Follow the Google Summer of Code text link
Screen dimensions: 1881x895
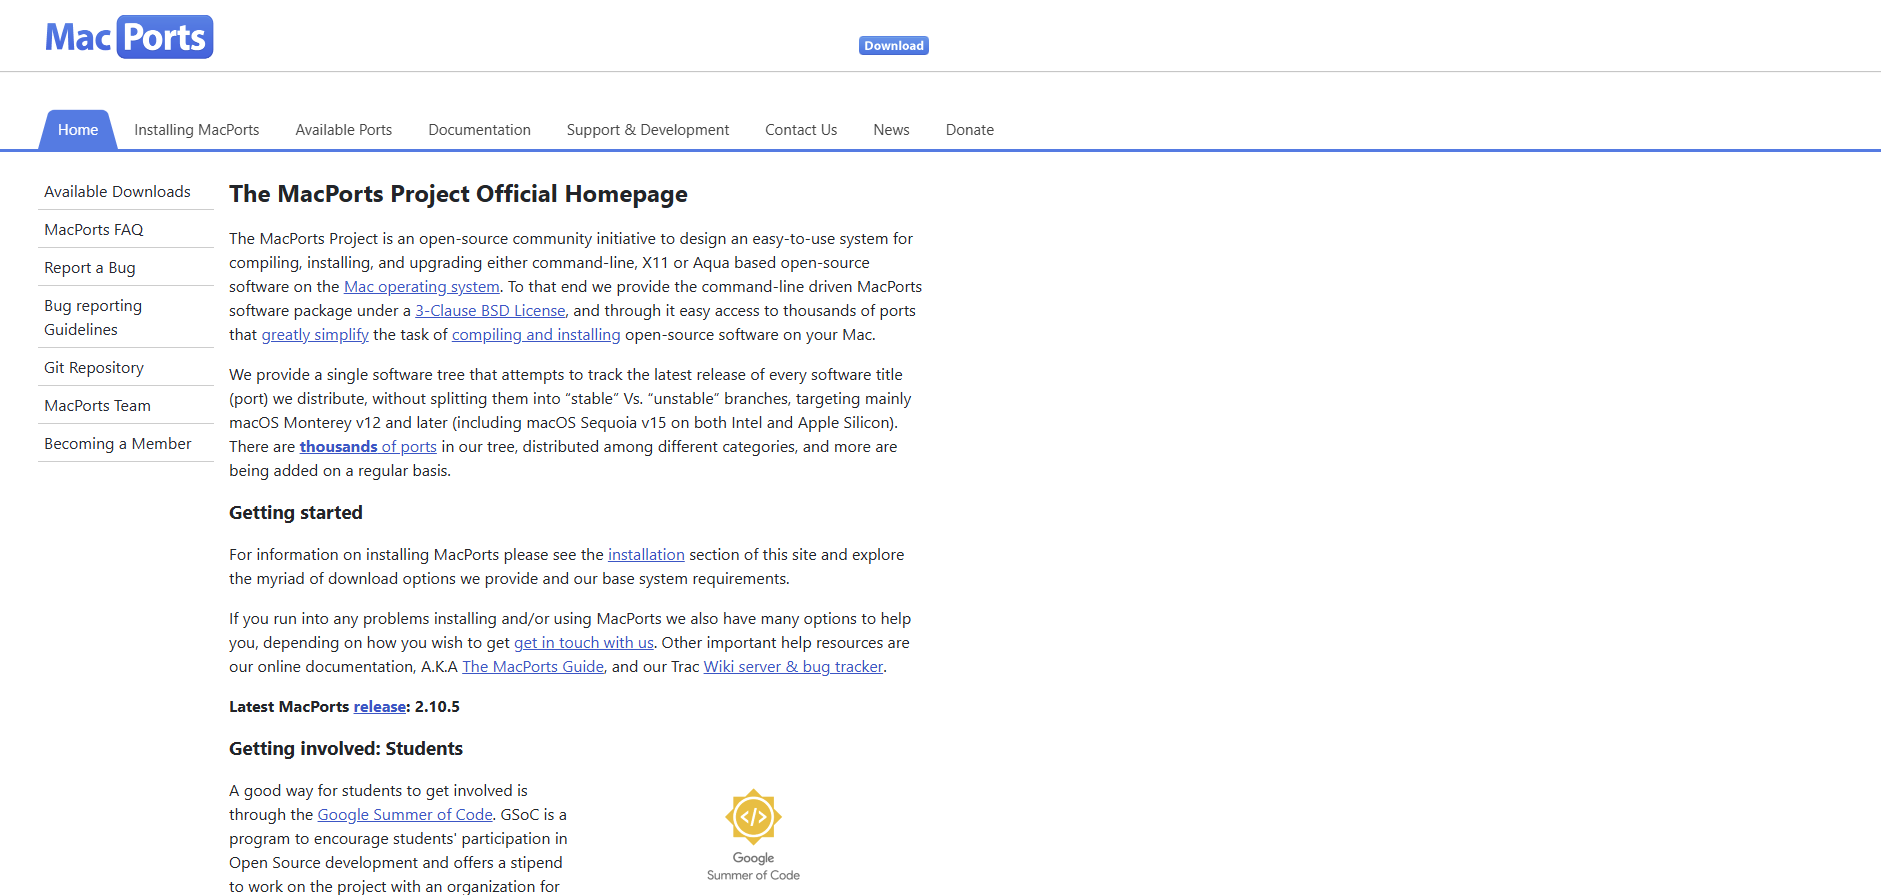coord(405,815)
